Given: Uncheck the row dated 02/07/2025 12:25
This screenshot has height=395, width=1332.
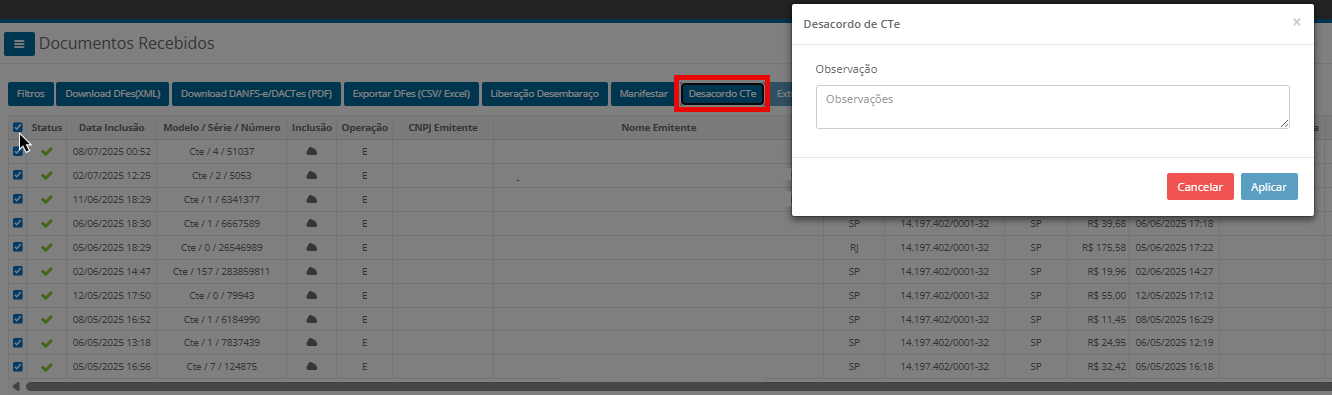Looking at the screenshot, I should tap(17, 175).
